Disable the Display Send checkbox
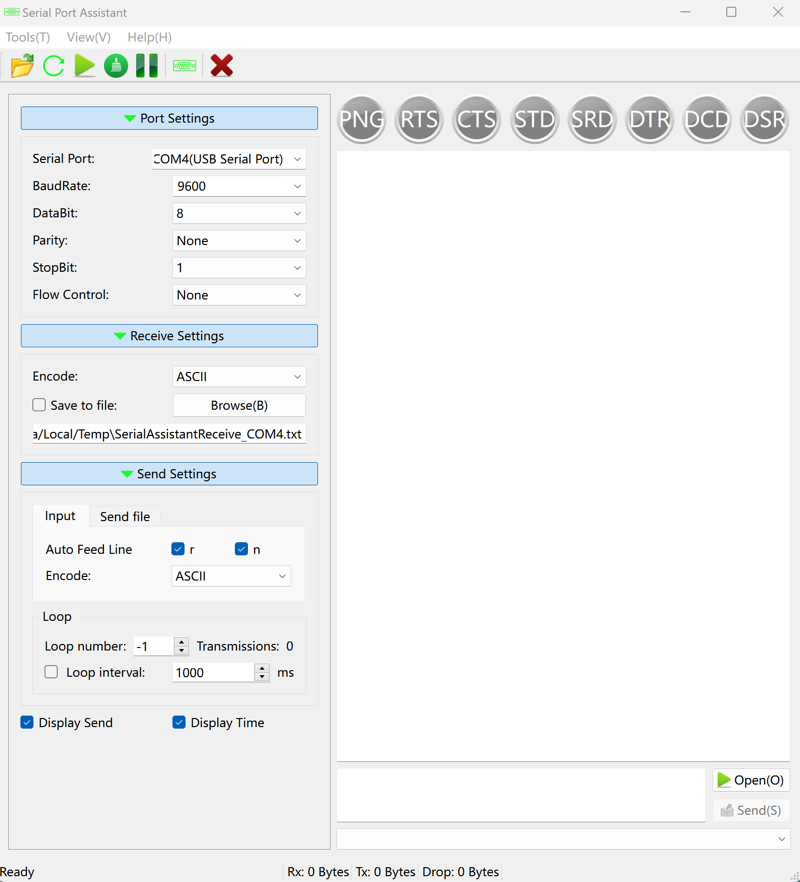The image size is (800, 882). click(x=27, y=722)
